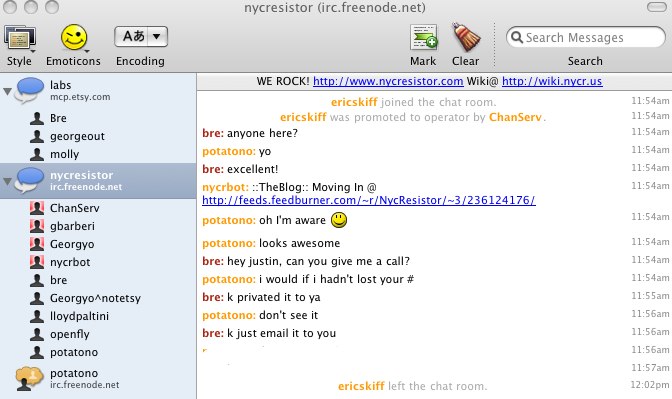
Task: Collapse the labs room member list
Action: [x=7, y=91]
